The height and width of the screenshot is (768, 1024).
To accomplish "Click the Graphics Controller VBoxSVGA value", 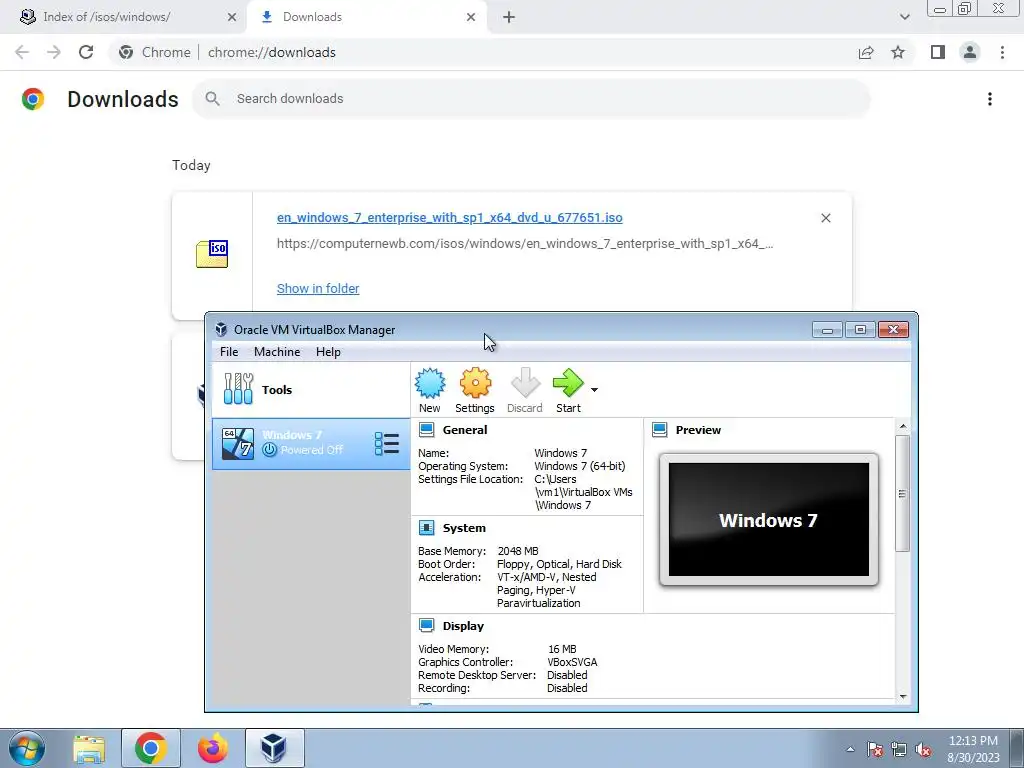I will tap(572, 662).
